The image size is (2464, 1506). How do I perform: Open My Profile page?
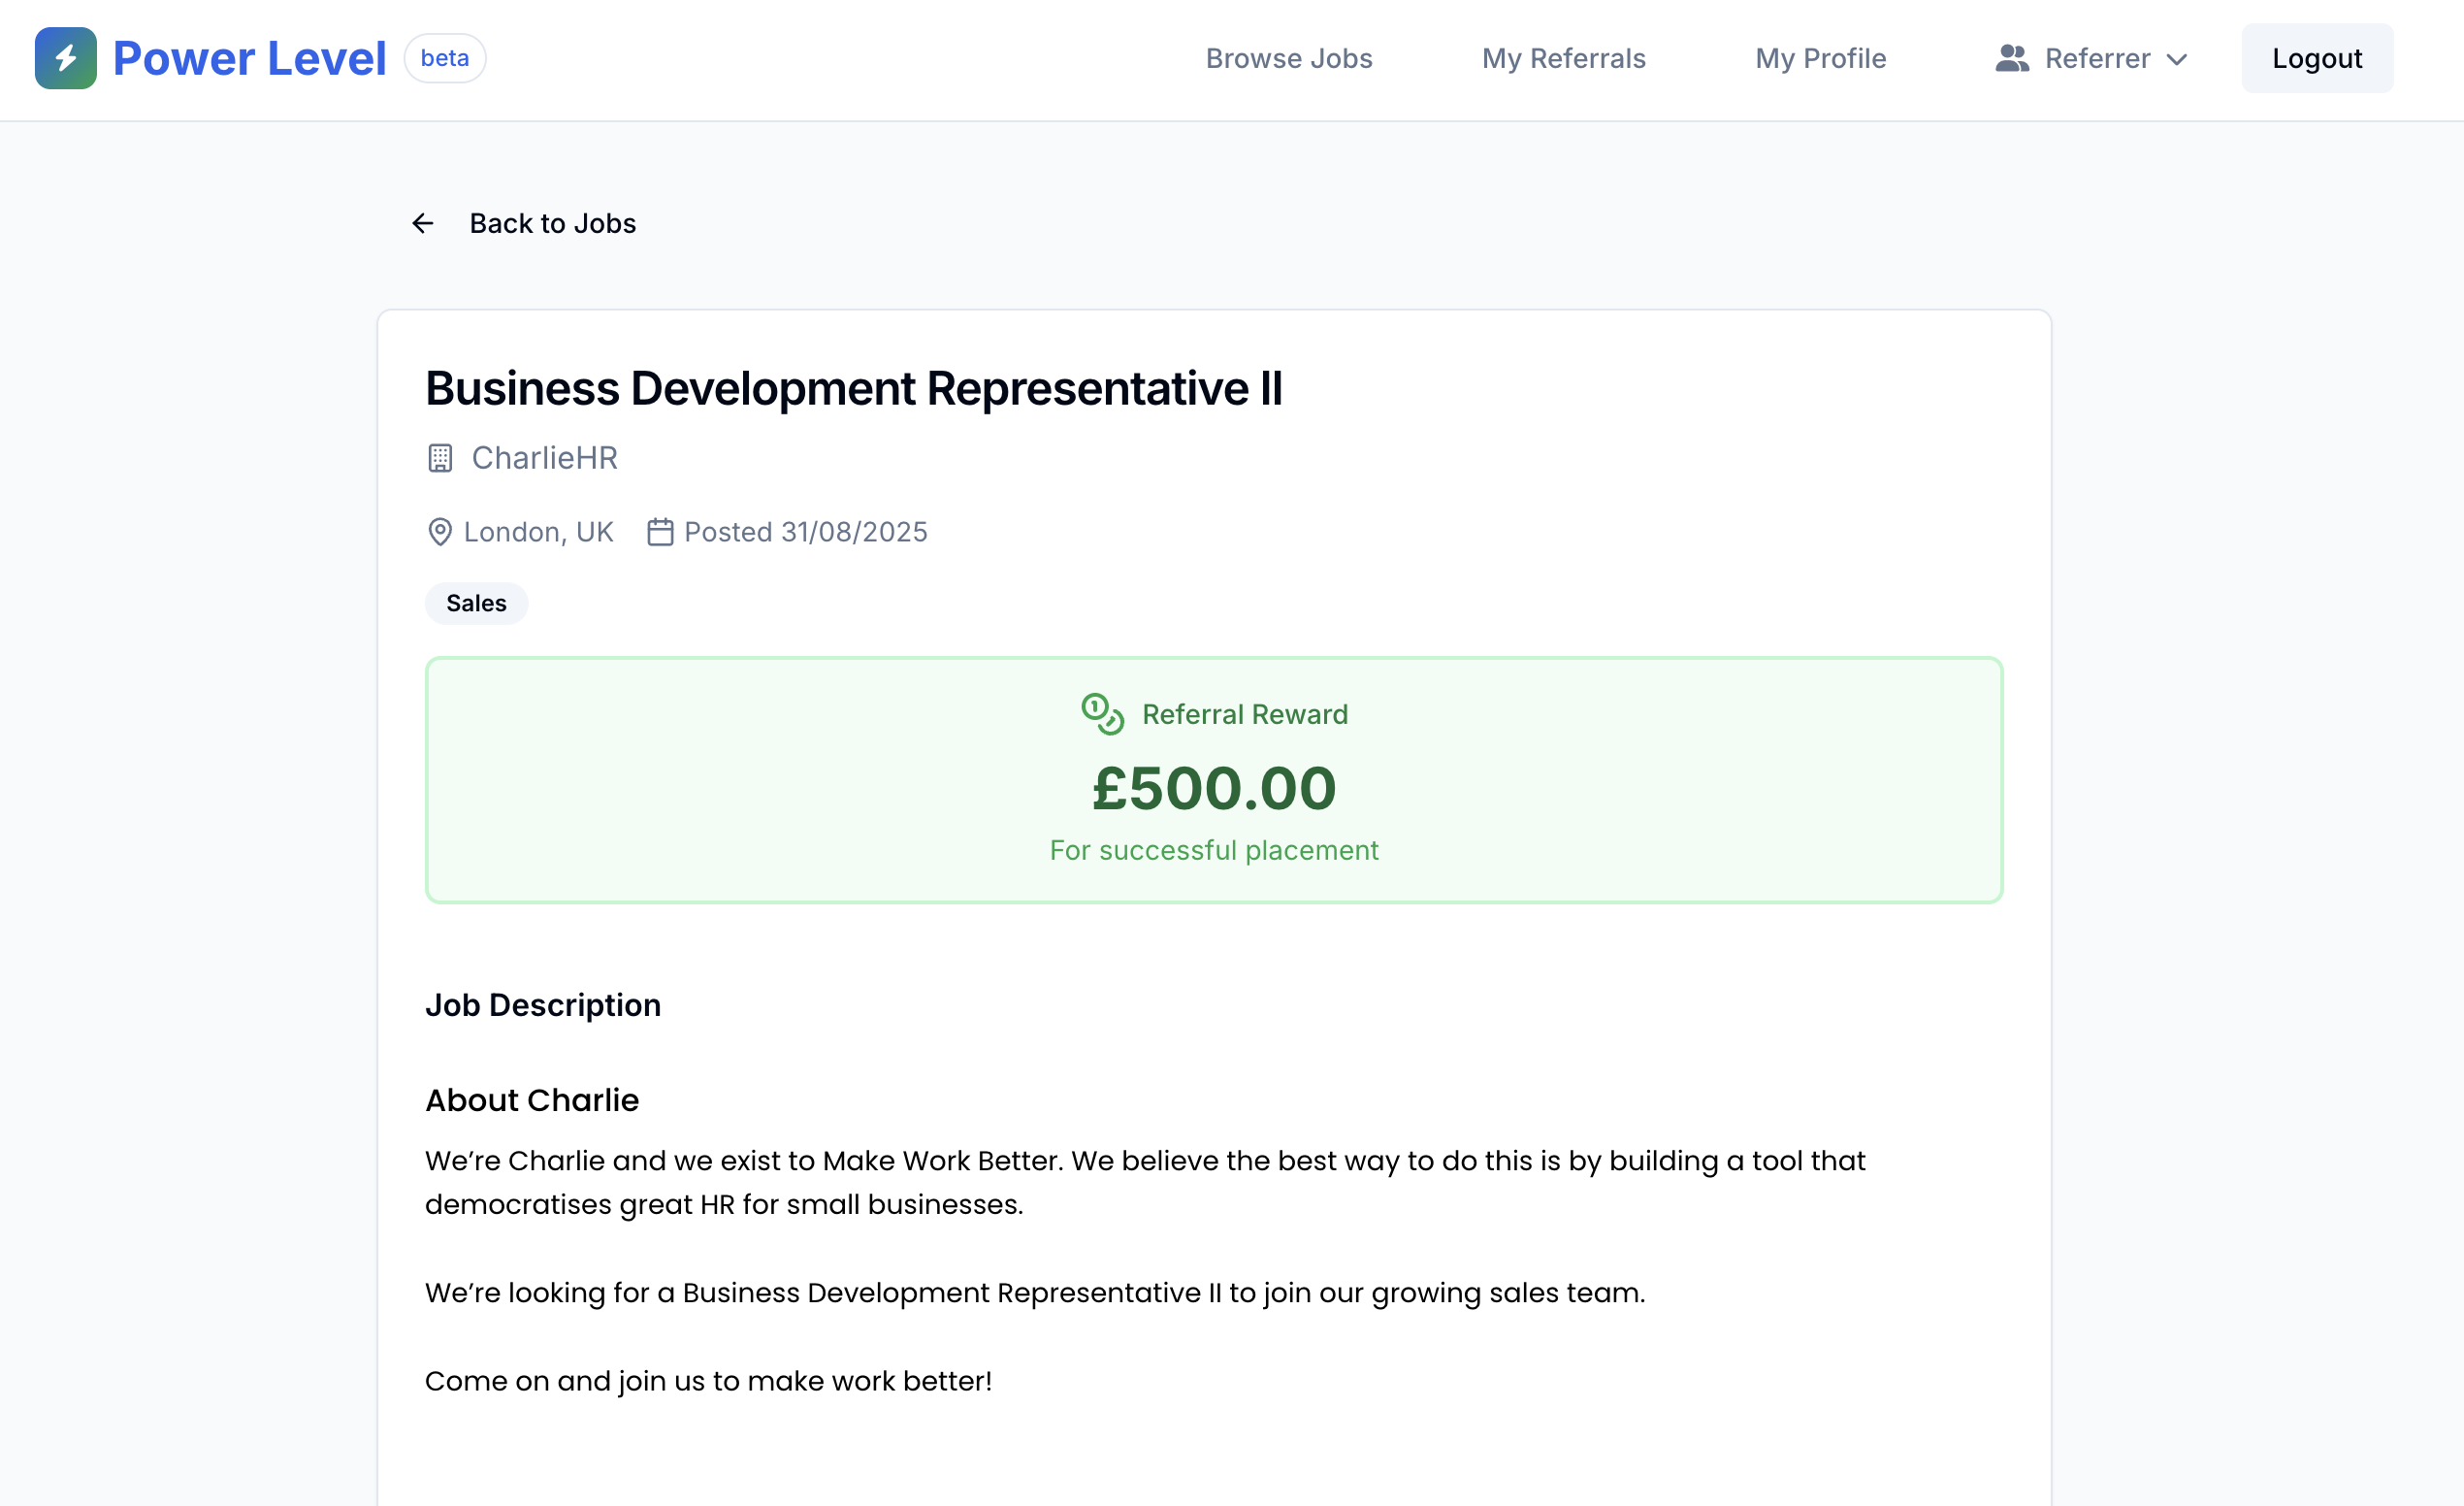1820,58
